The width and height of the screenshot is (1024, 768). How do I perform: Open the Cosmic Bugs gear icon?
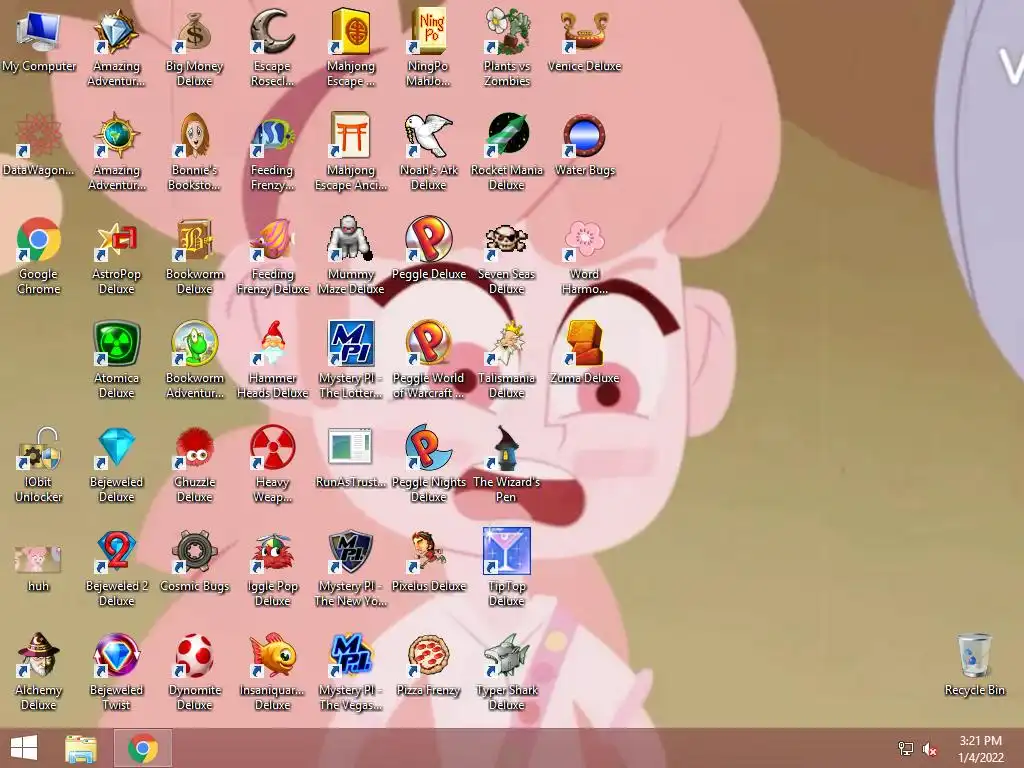tap(195, 551)
